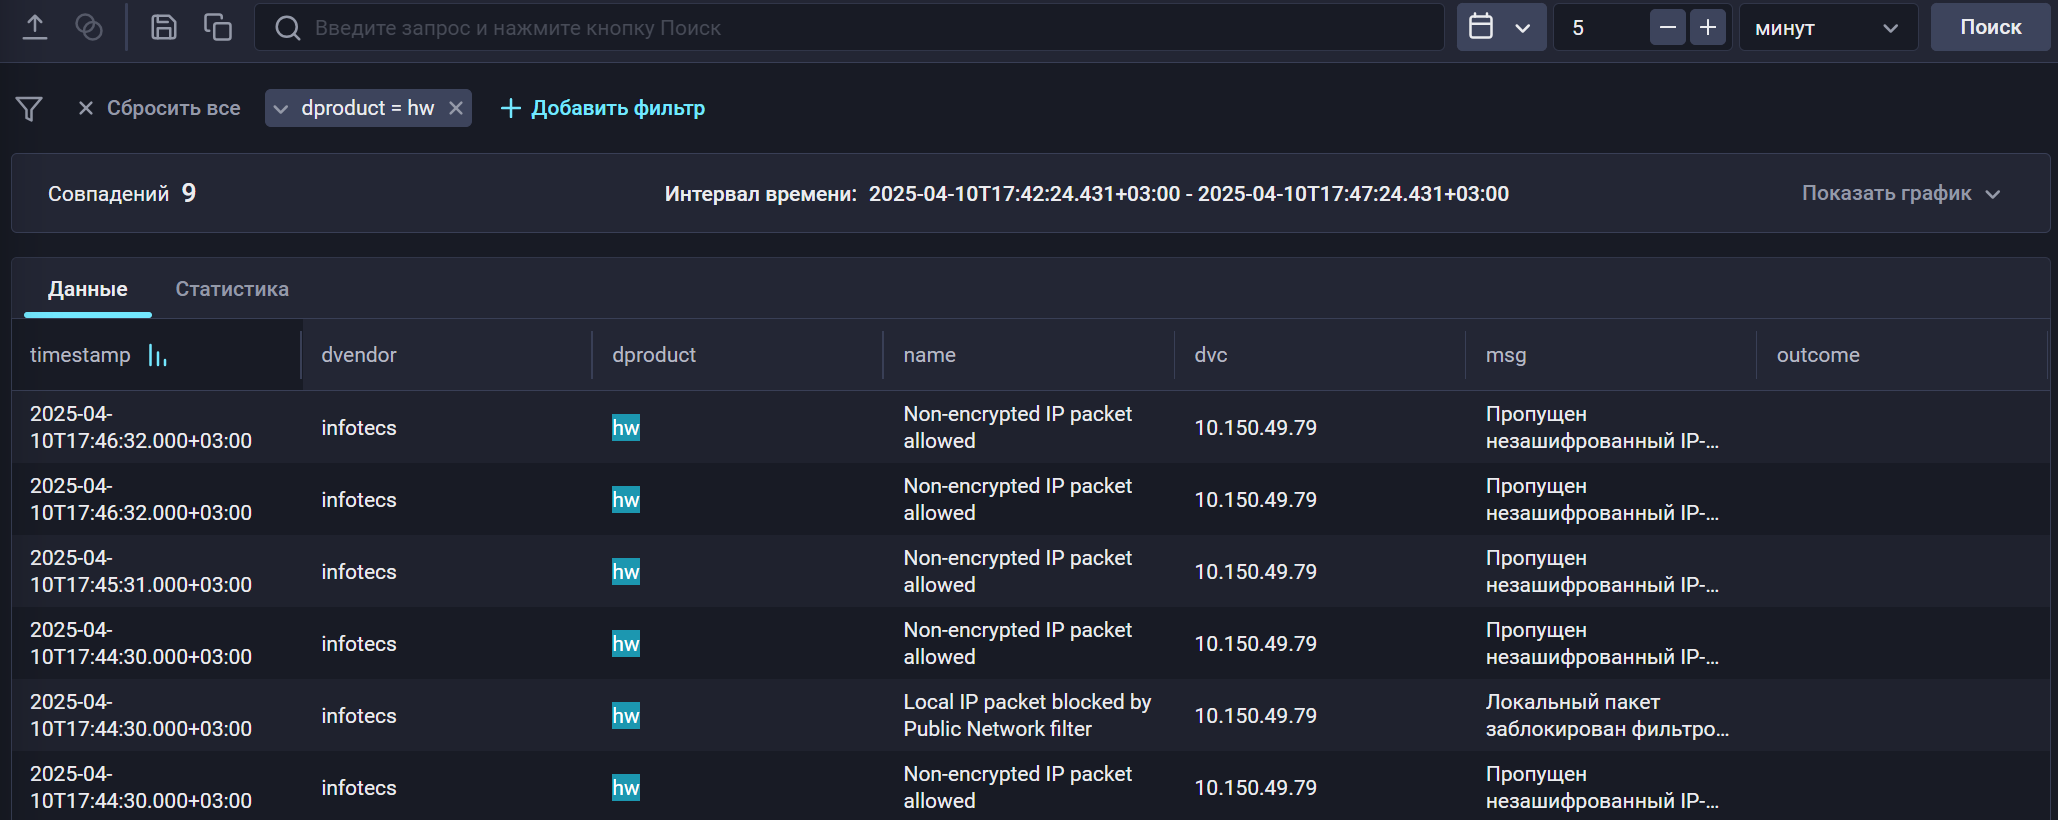Open the calendar date range dropdown
This screenshot has width=2058, height=820.
[x=1500, y=27]
